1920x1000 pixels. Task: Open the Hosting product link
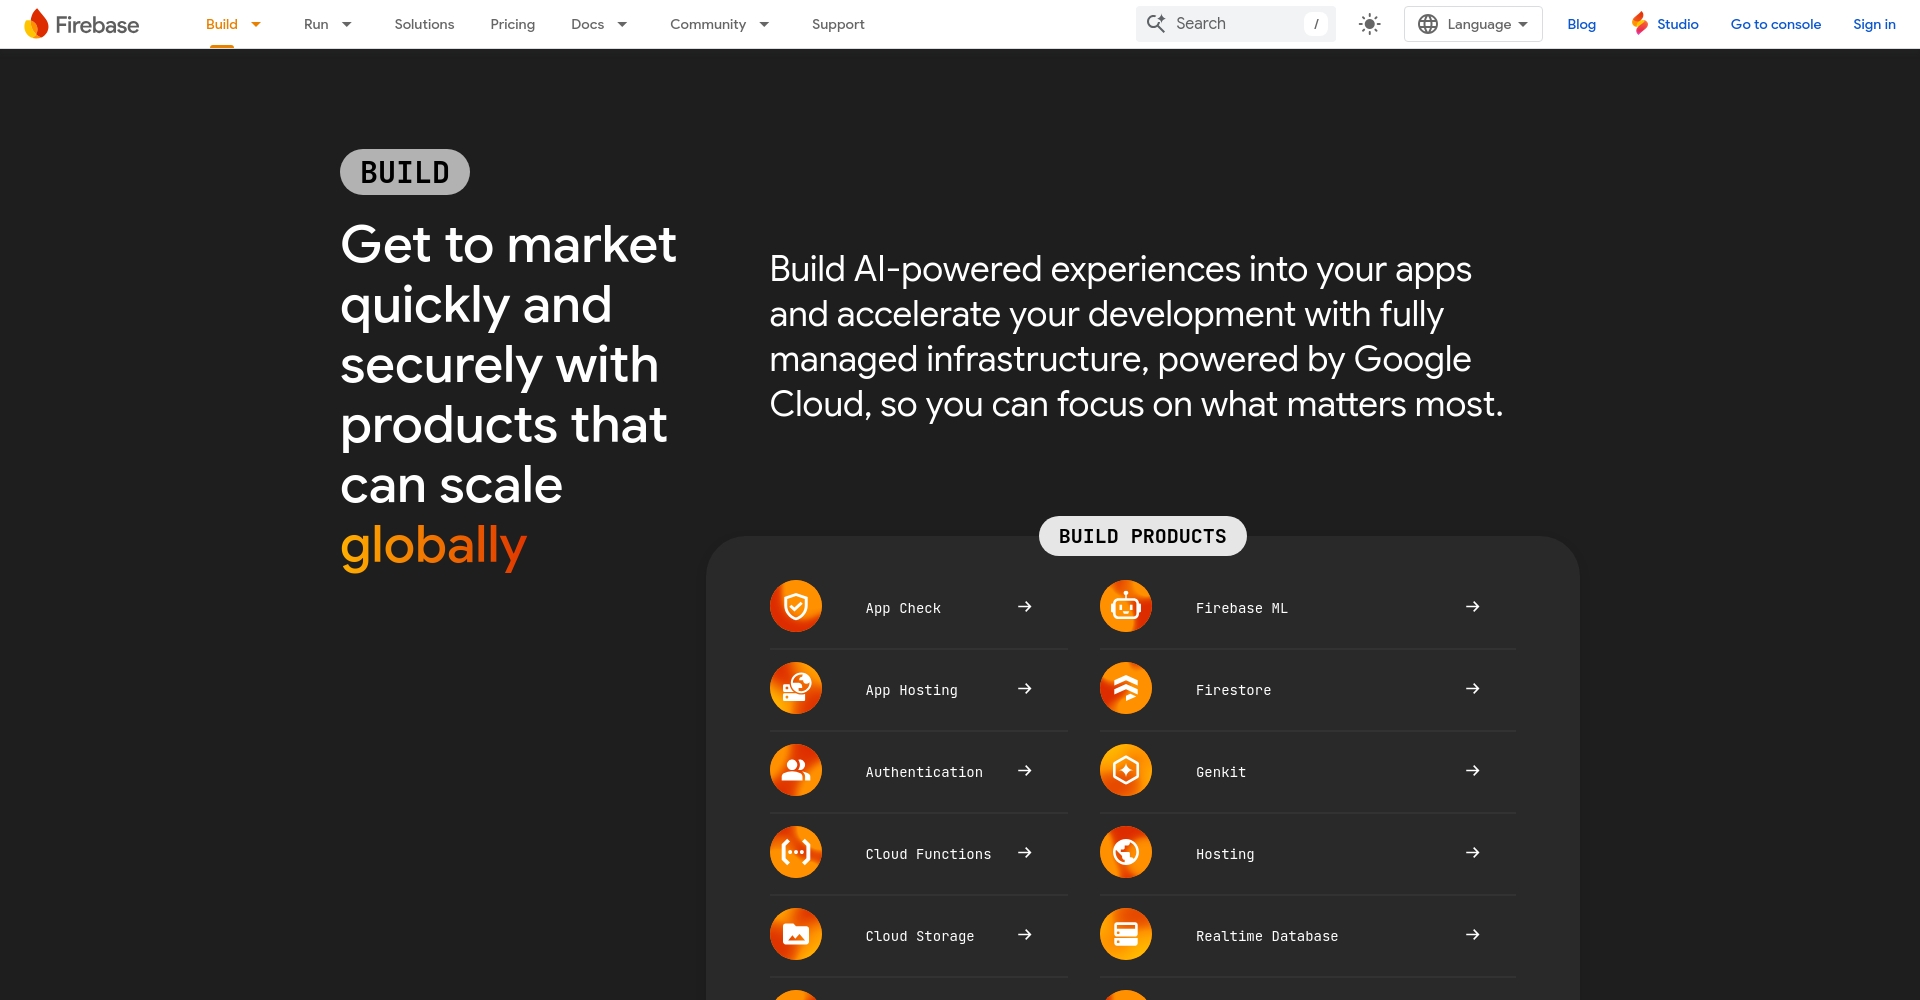click(x=1225, y=854)
